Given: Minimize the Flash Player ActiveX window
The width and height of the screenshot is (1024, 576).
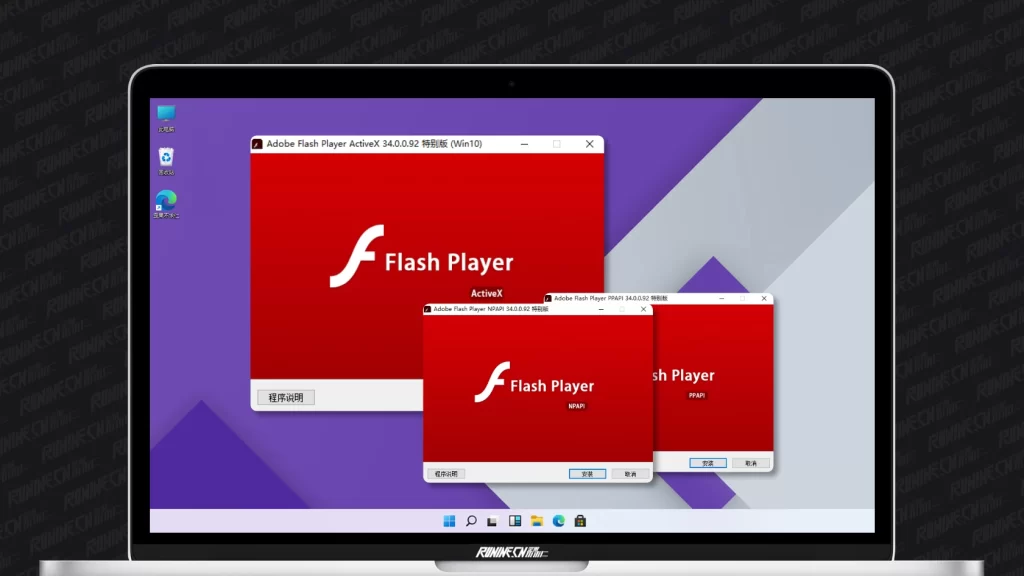Looking at the screenshot, I should pos(524,144).
